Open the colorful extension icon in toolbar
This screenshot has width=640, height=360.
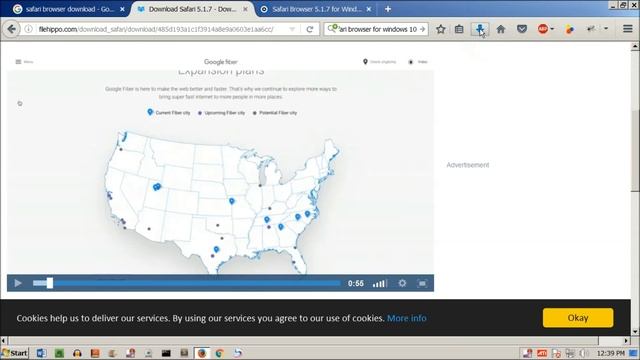click(x=570, y=29)
